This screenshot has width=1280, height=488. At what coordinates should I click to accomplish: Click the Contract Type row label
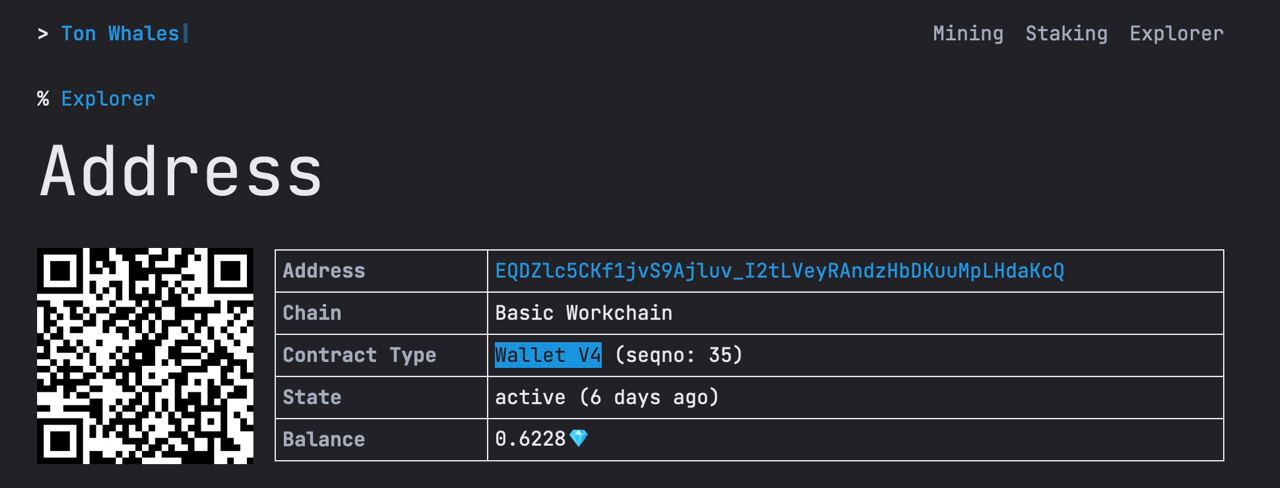click(x=359, y=355)
